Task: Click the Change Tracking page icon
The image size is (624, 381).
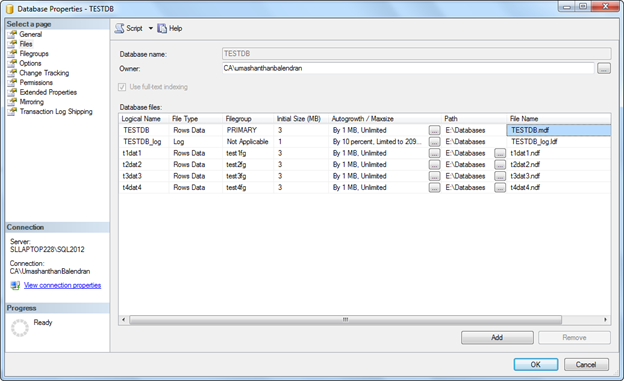Action: point(13,73)
